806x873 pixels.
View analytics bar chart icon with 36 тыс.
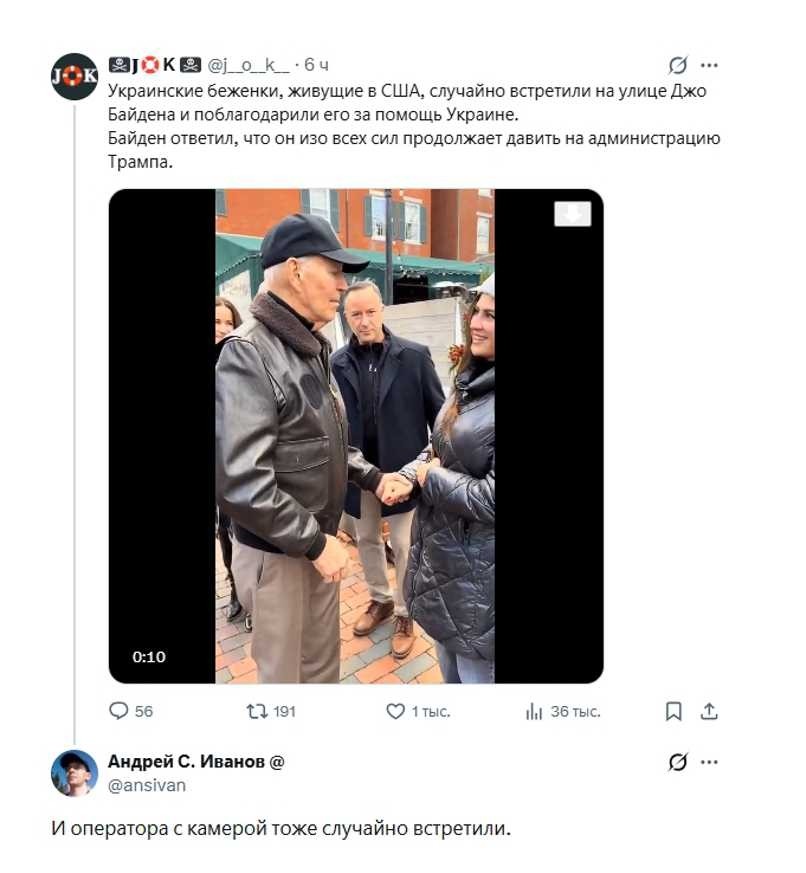click(x=533, y=711)
